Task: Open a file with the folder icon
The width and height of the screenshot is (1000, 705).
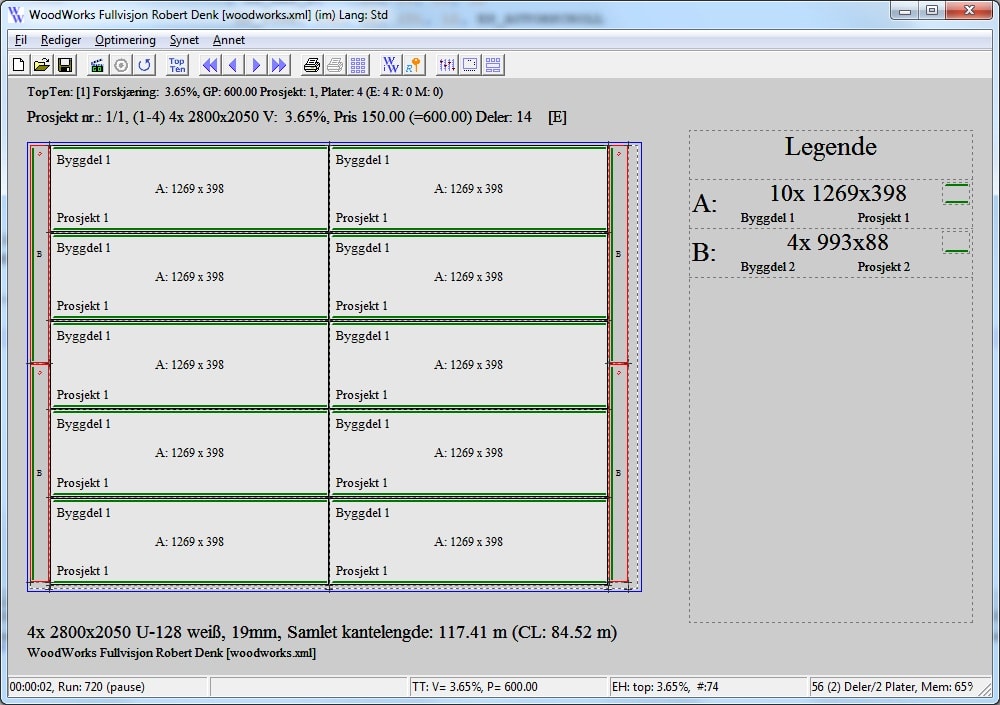Action: point(41,64)
